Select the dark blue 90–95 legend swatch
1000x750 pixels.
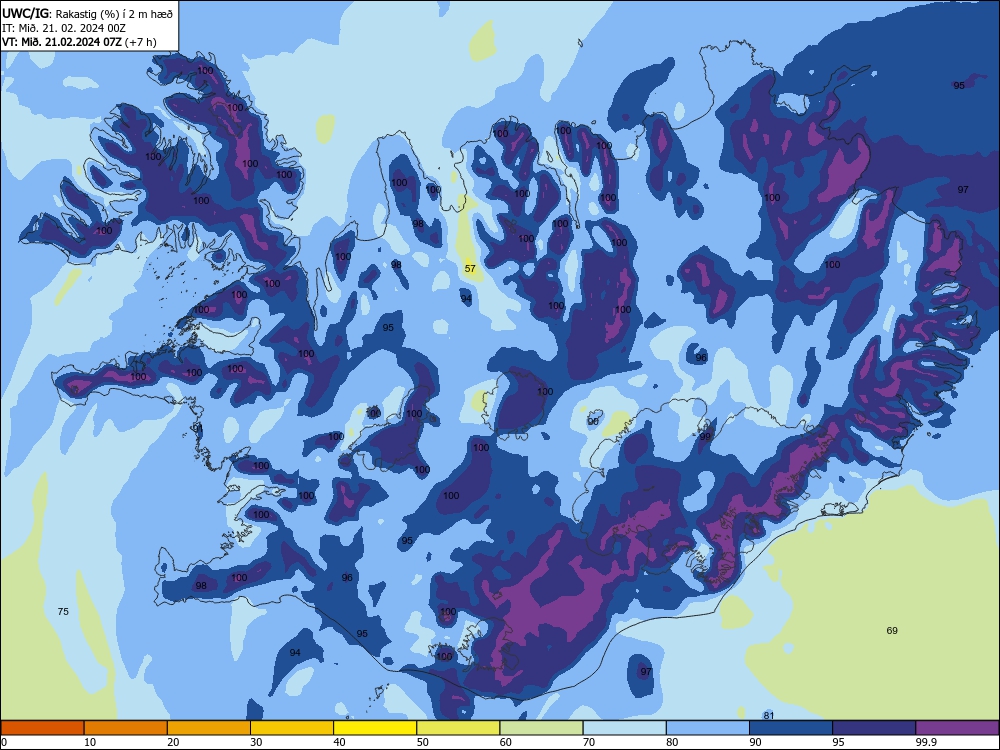790,728
